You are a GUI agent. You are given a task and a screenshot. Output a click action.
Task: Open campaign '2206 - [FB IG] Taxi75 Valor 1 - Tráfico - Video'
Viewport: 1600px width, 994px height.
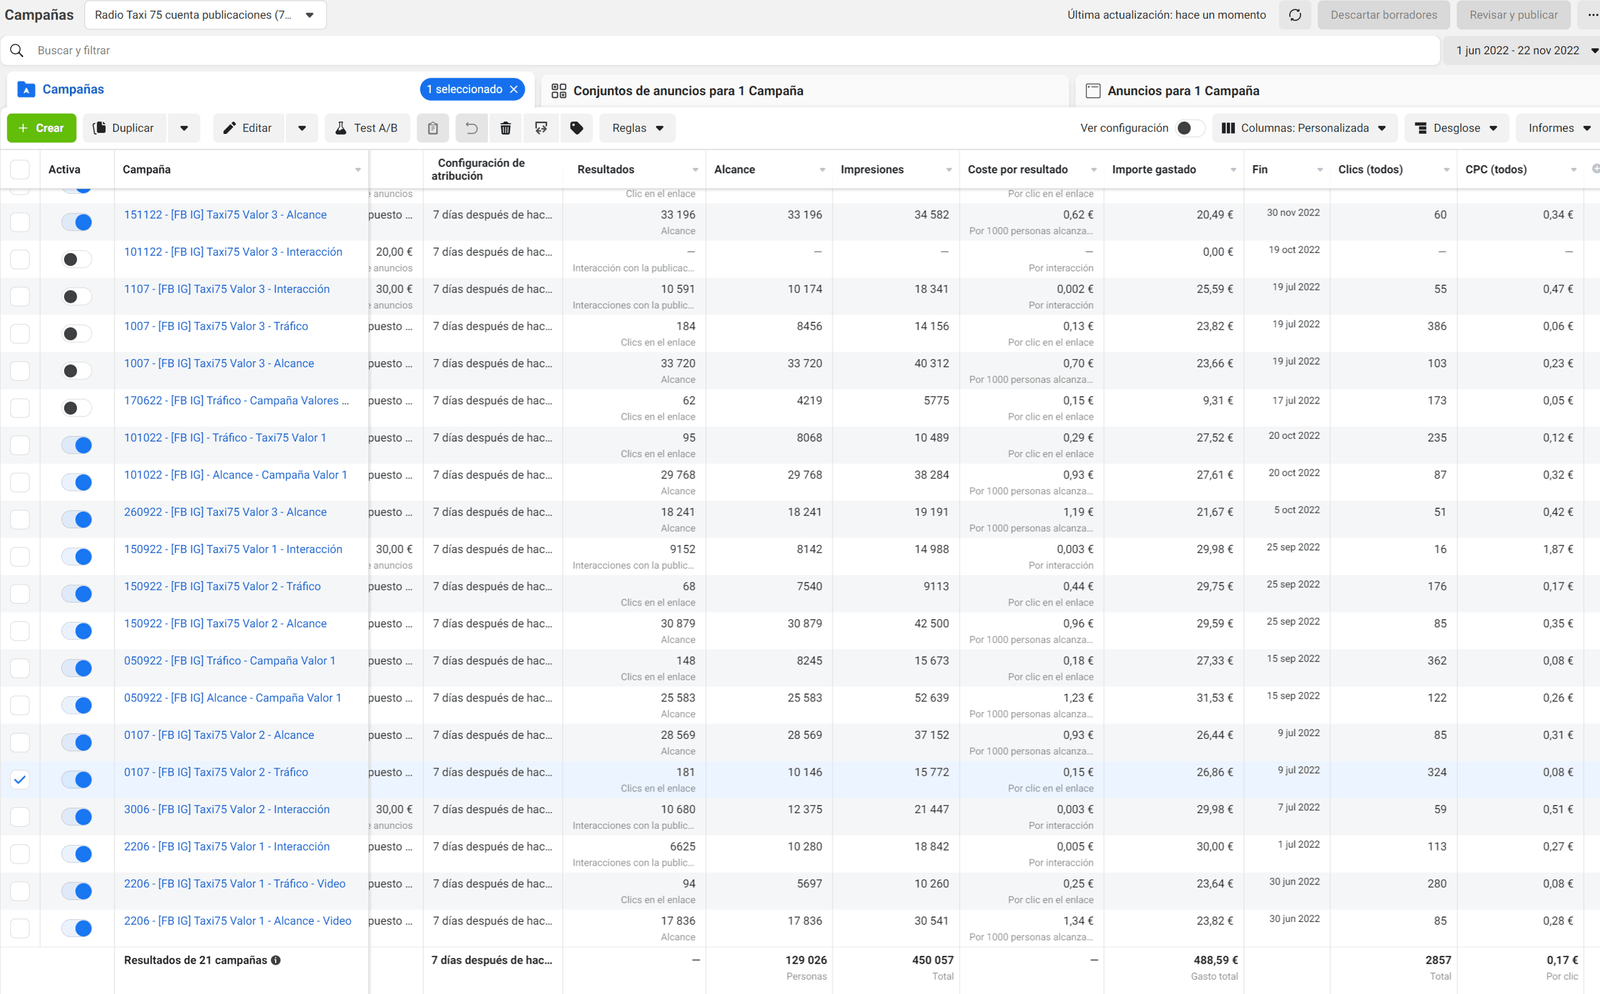pos(235,884)
